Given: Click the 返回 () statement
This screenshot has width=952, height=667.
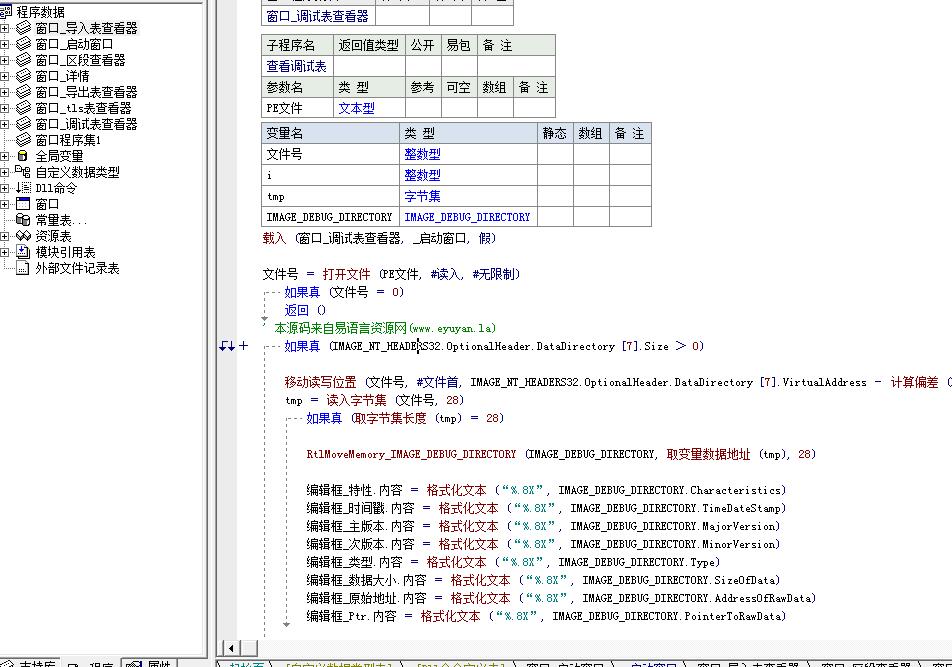Looking at the screenshot, I should [x=305, y=310].
